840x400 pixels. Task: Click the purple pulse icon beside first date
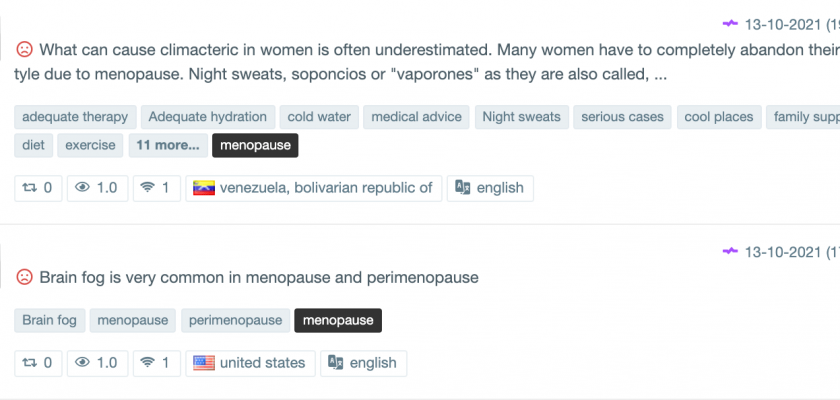(731, 23)
